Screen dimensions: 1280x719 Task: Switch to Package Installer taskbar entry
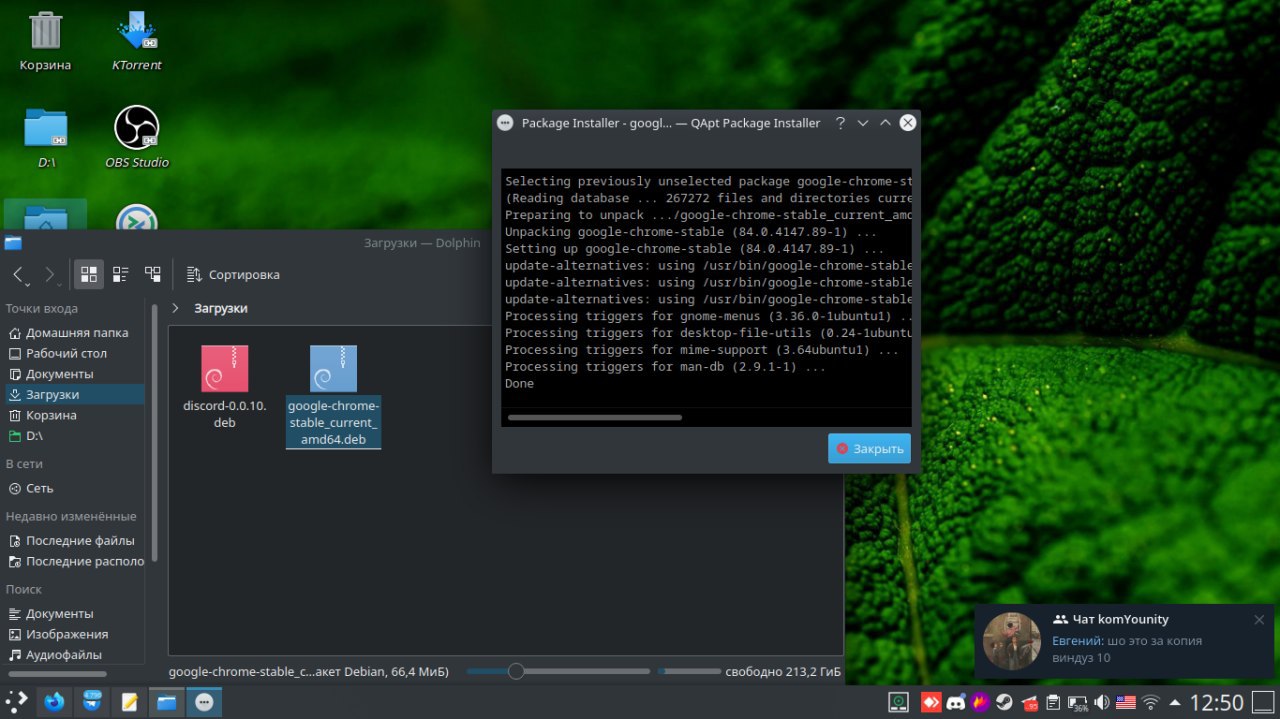(x=204, y=702)
